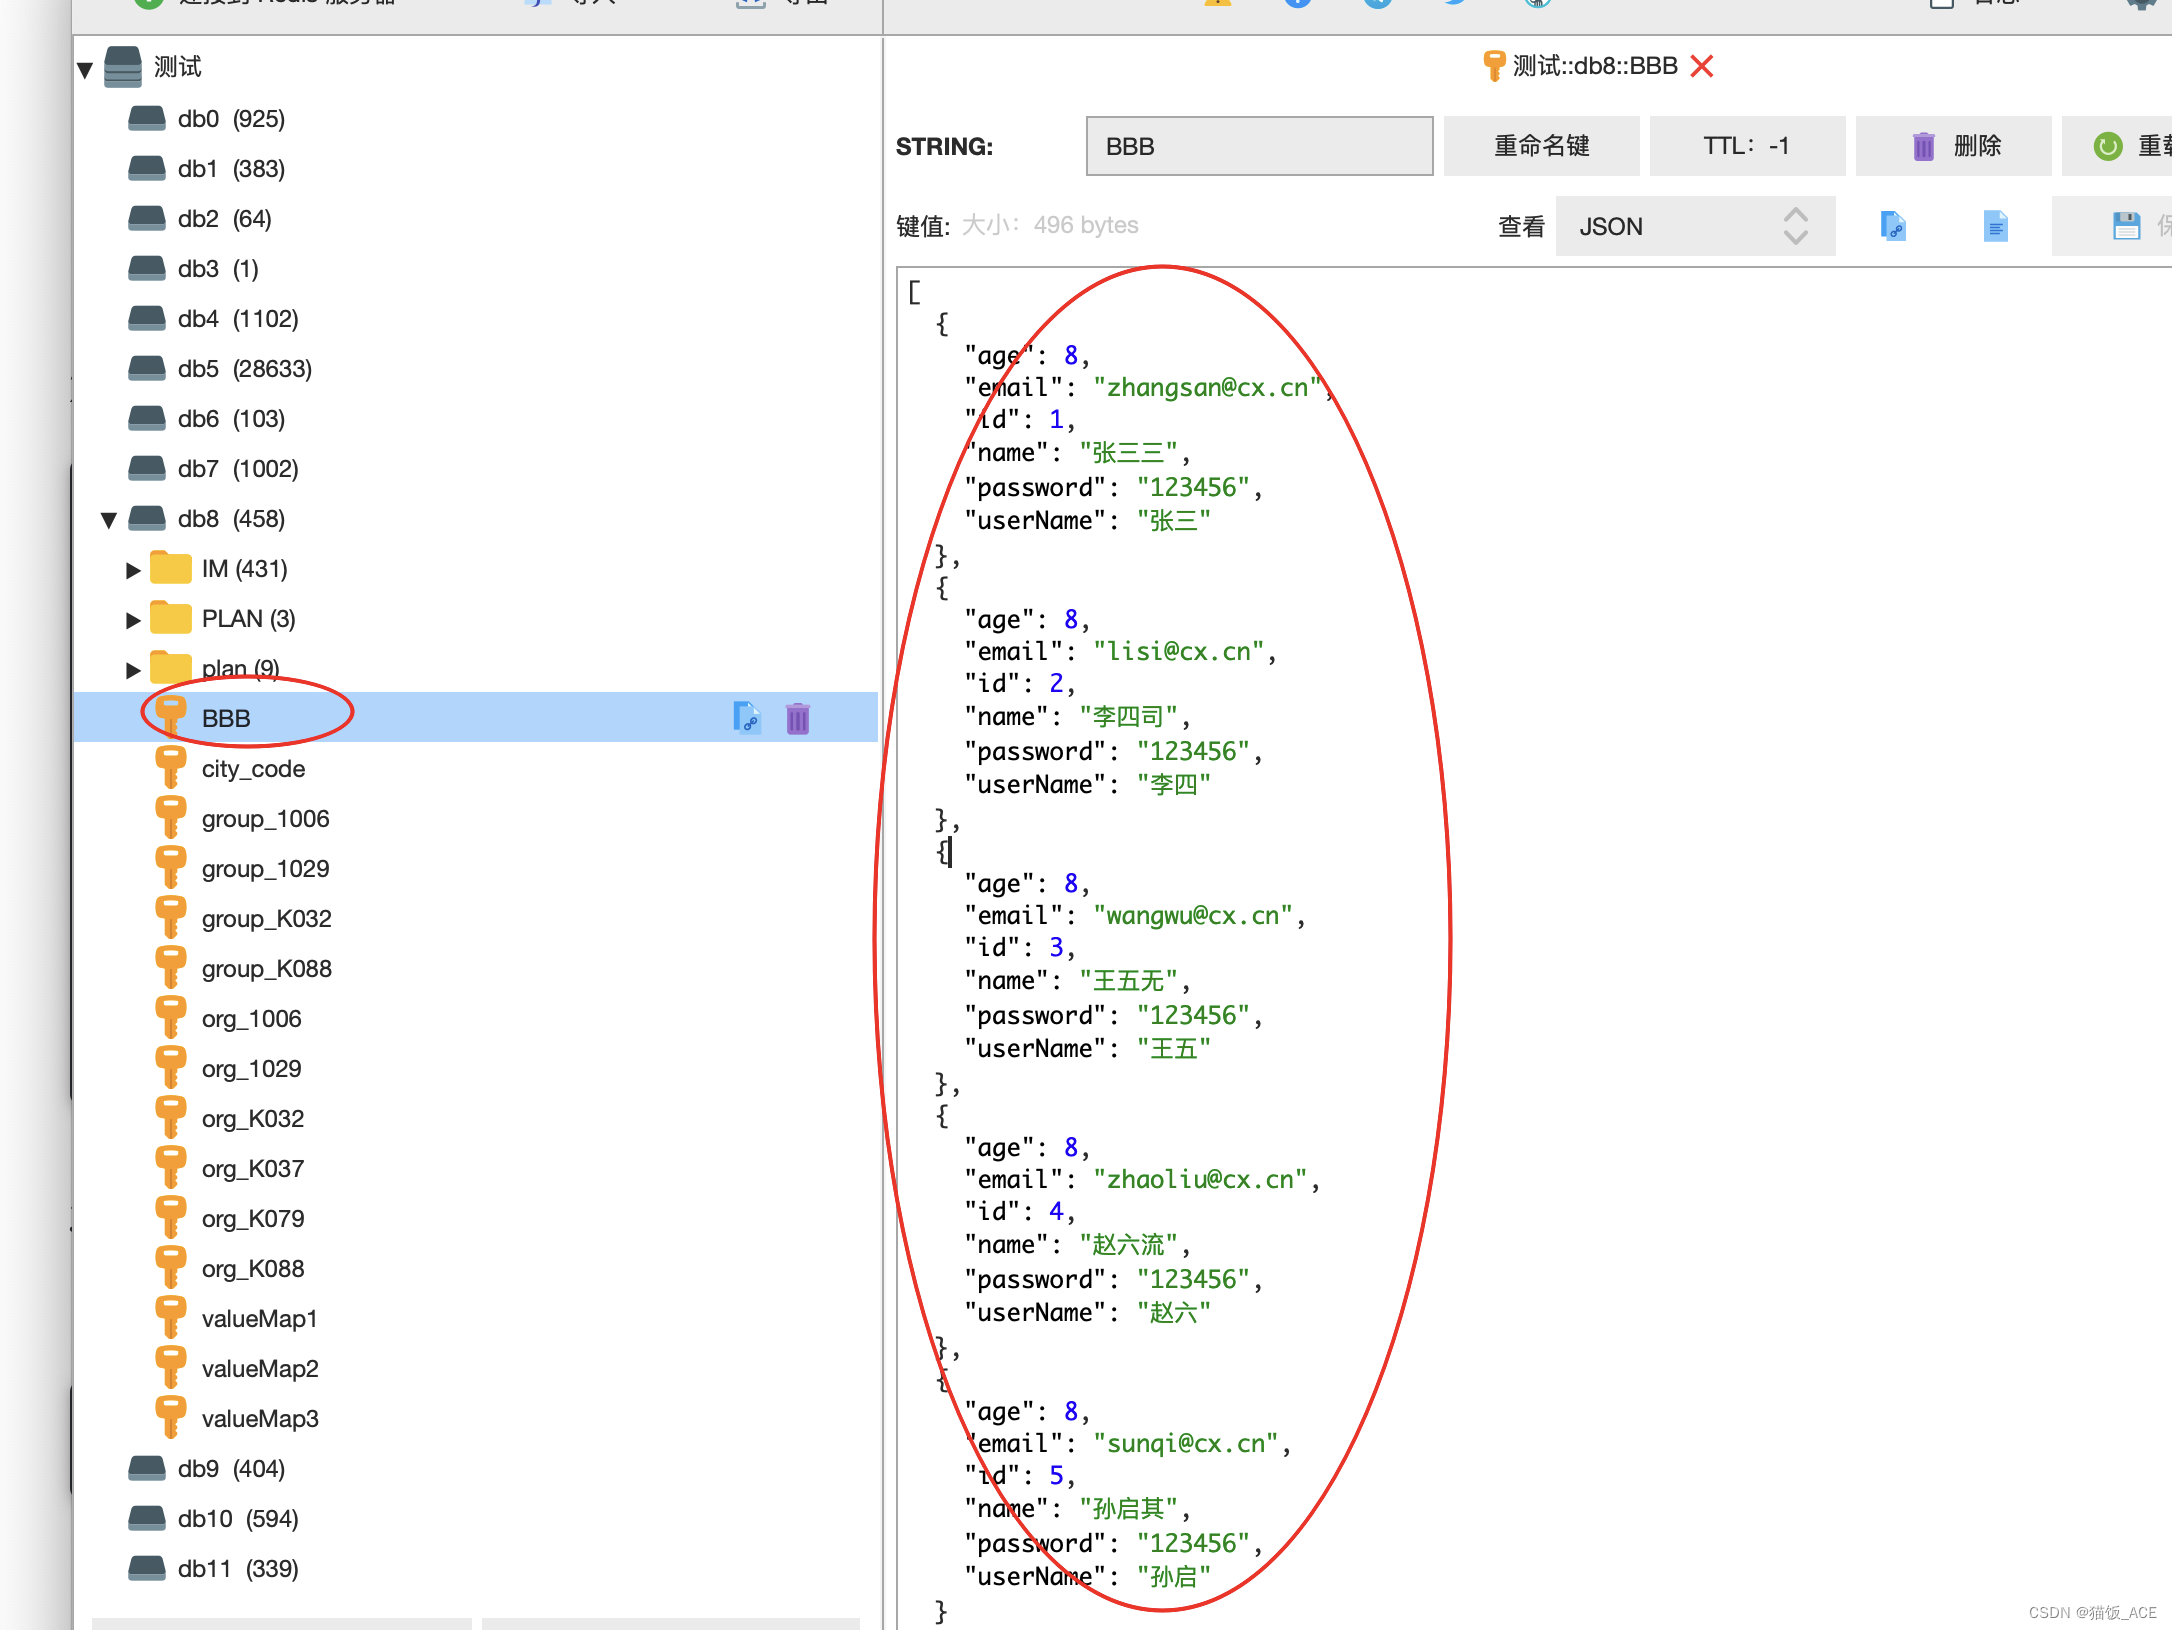Image resolution: width=2172 pixels, height=1630 pixels.
Task: Click the key icon of org_K088
Action: point(171,1268)
